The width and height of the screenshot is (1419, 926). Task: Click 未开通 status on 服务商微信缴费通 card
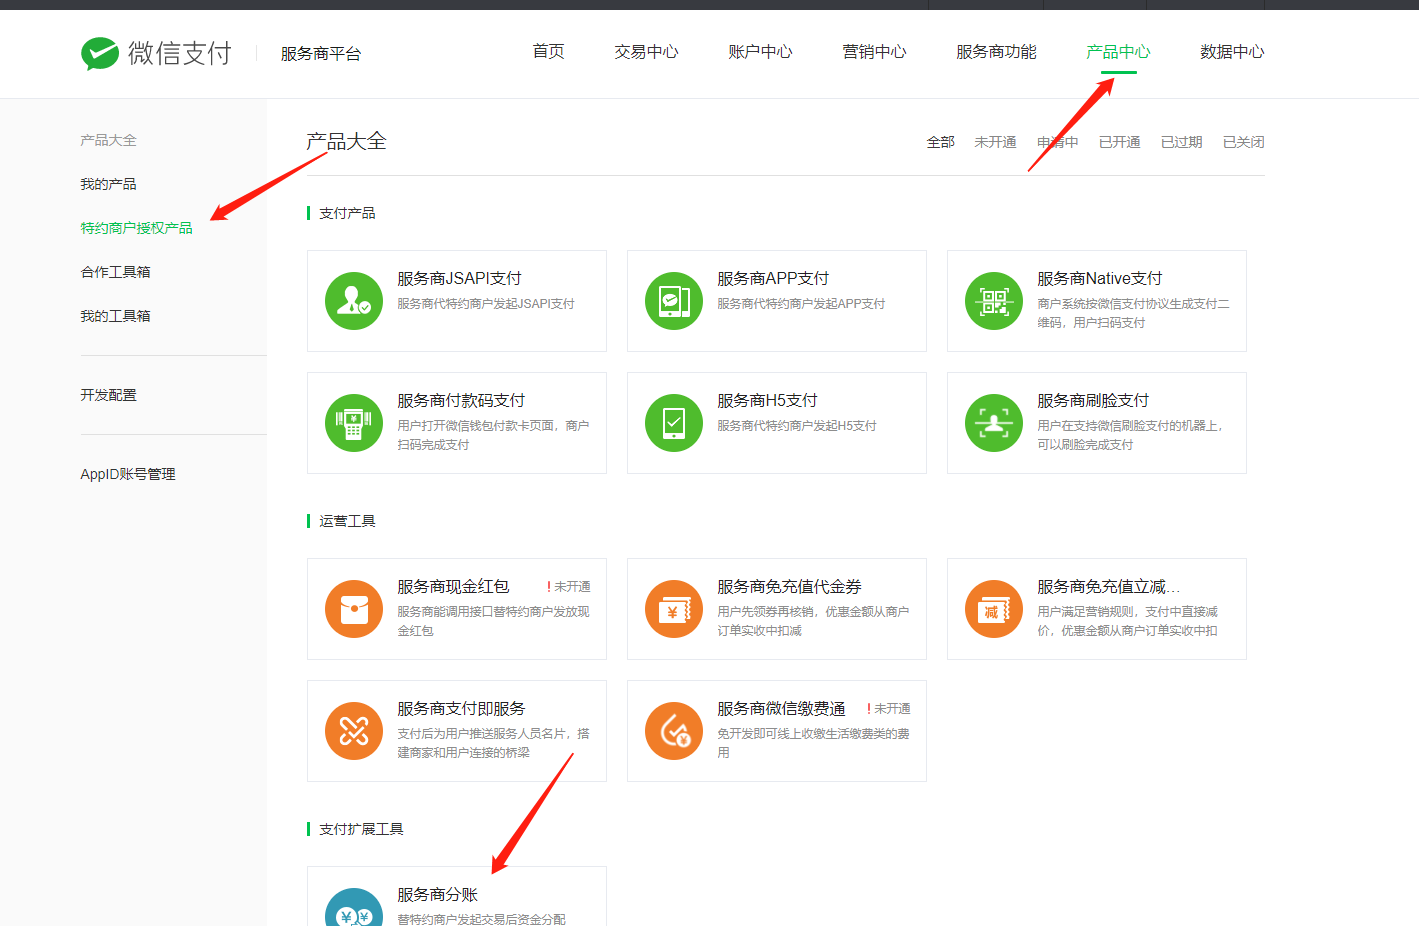(889, 709)
